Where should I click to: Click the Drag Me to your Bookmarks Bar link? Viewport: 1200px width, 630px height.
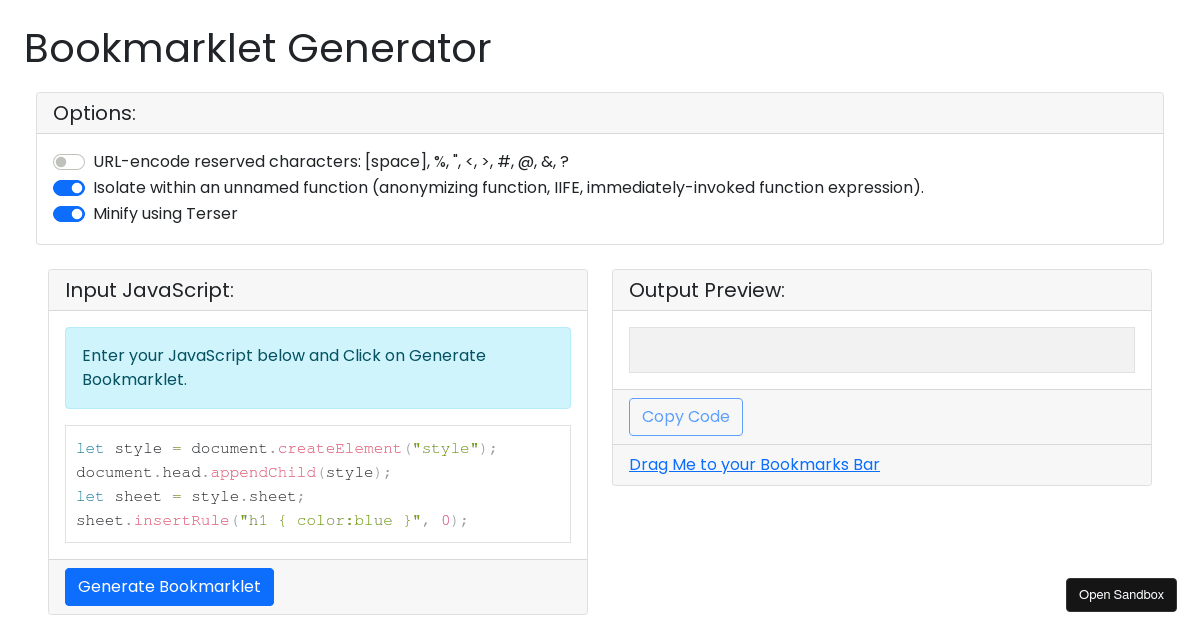[754, 465]
